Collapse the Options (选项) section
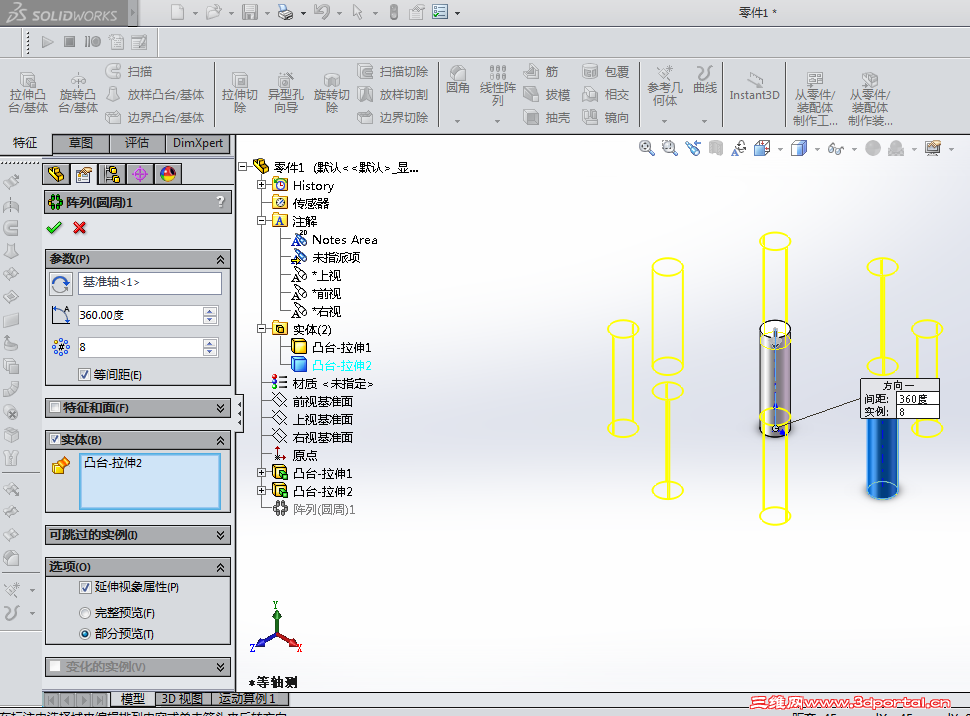This screenshot has width=970, height=716. point(220,567)
